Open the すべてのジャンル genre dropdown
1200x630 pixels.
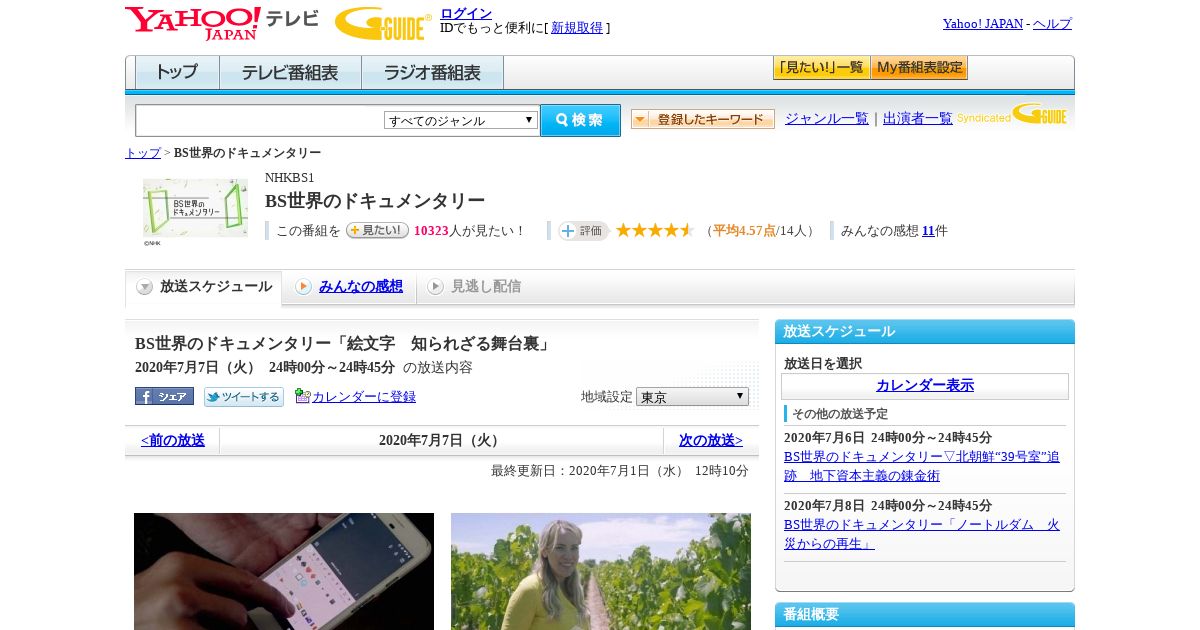(x=461, y=120)
